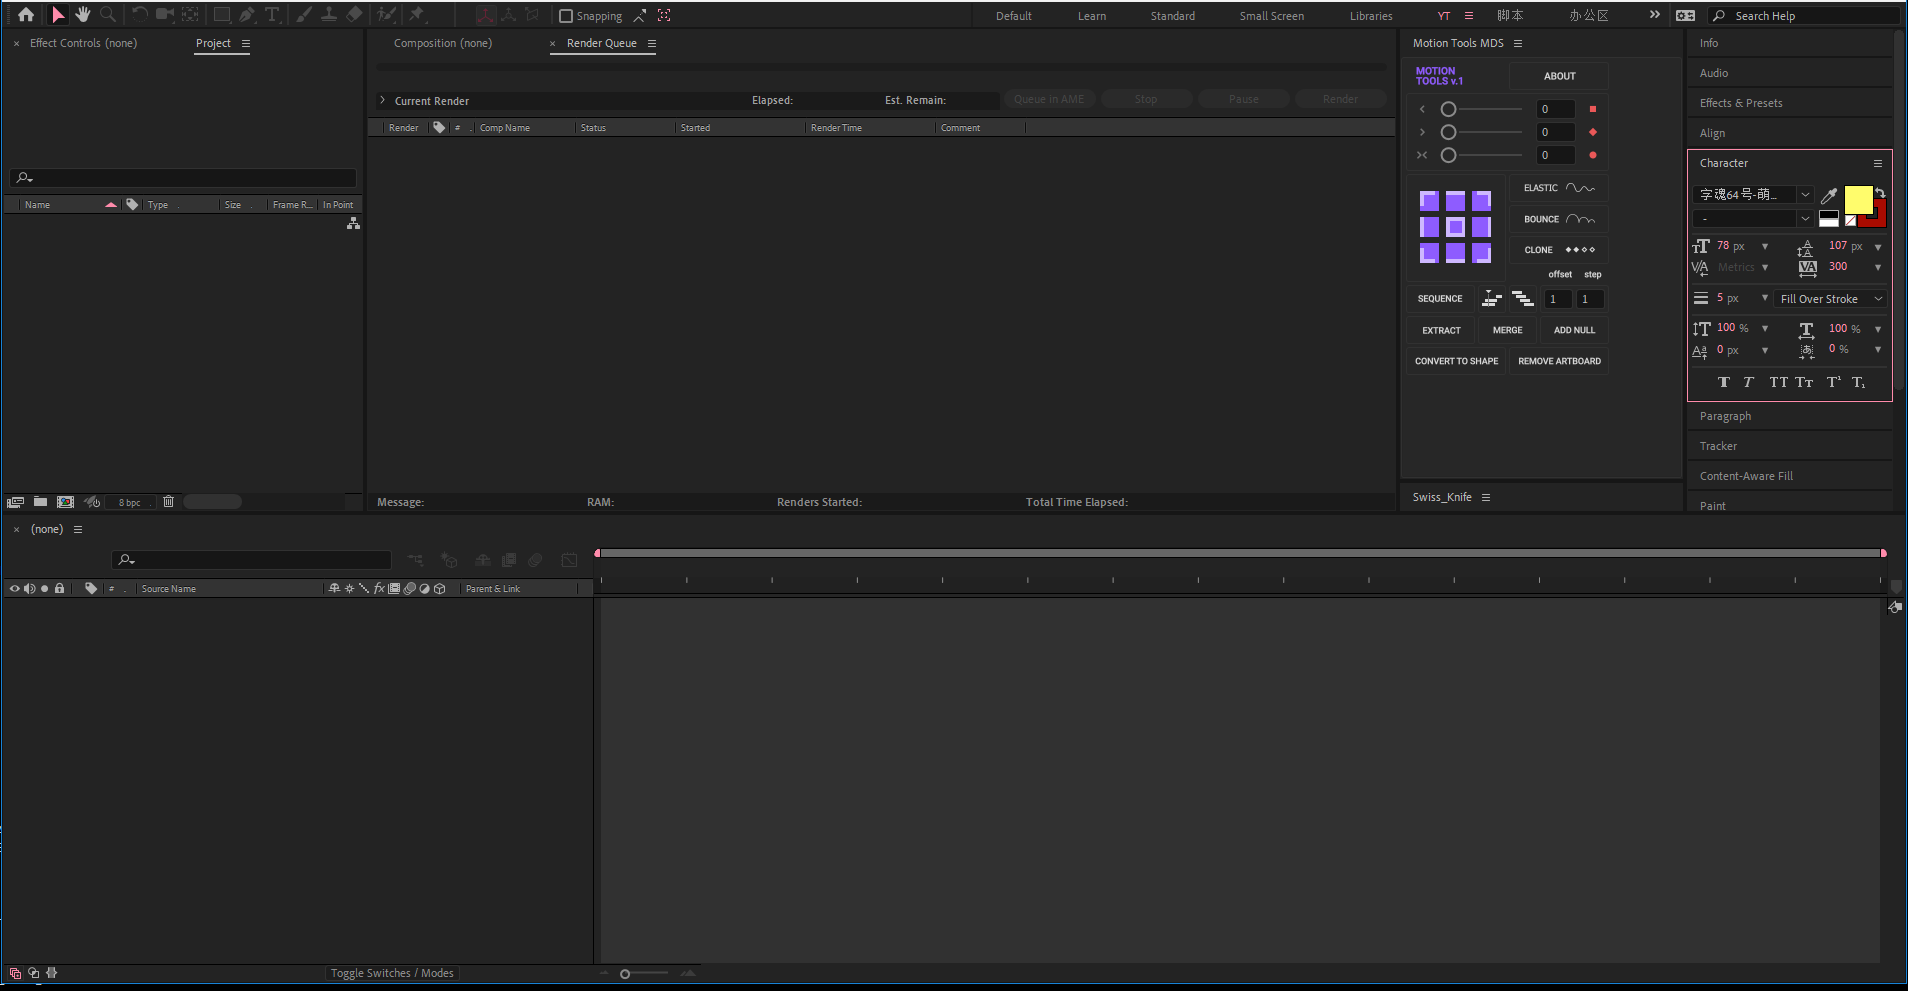This screenshot has width=1908, height=991.
Task: Click the Motion Tools align-sequence icon
Action: coord(1492,299)
